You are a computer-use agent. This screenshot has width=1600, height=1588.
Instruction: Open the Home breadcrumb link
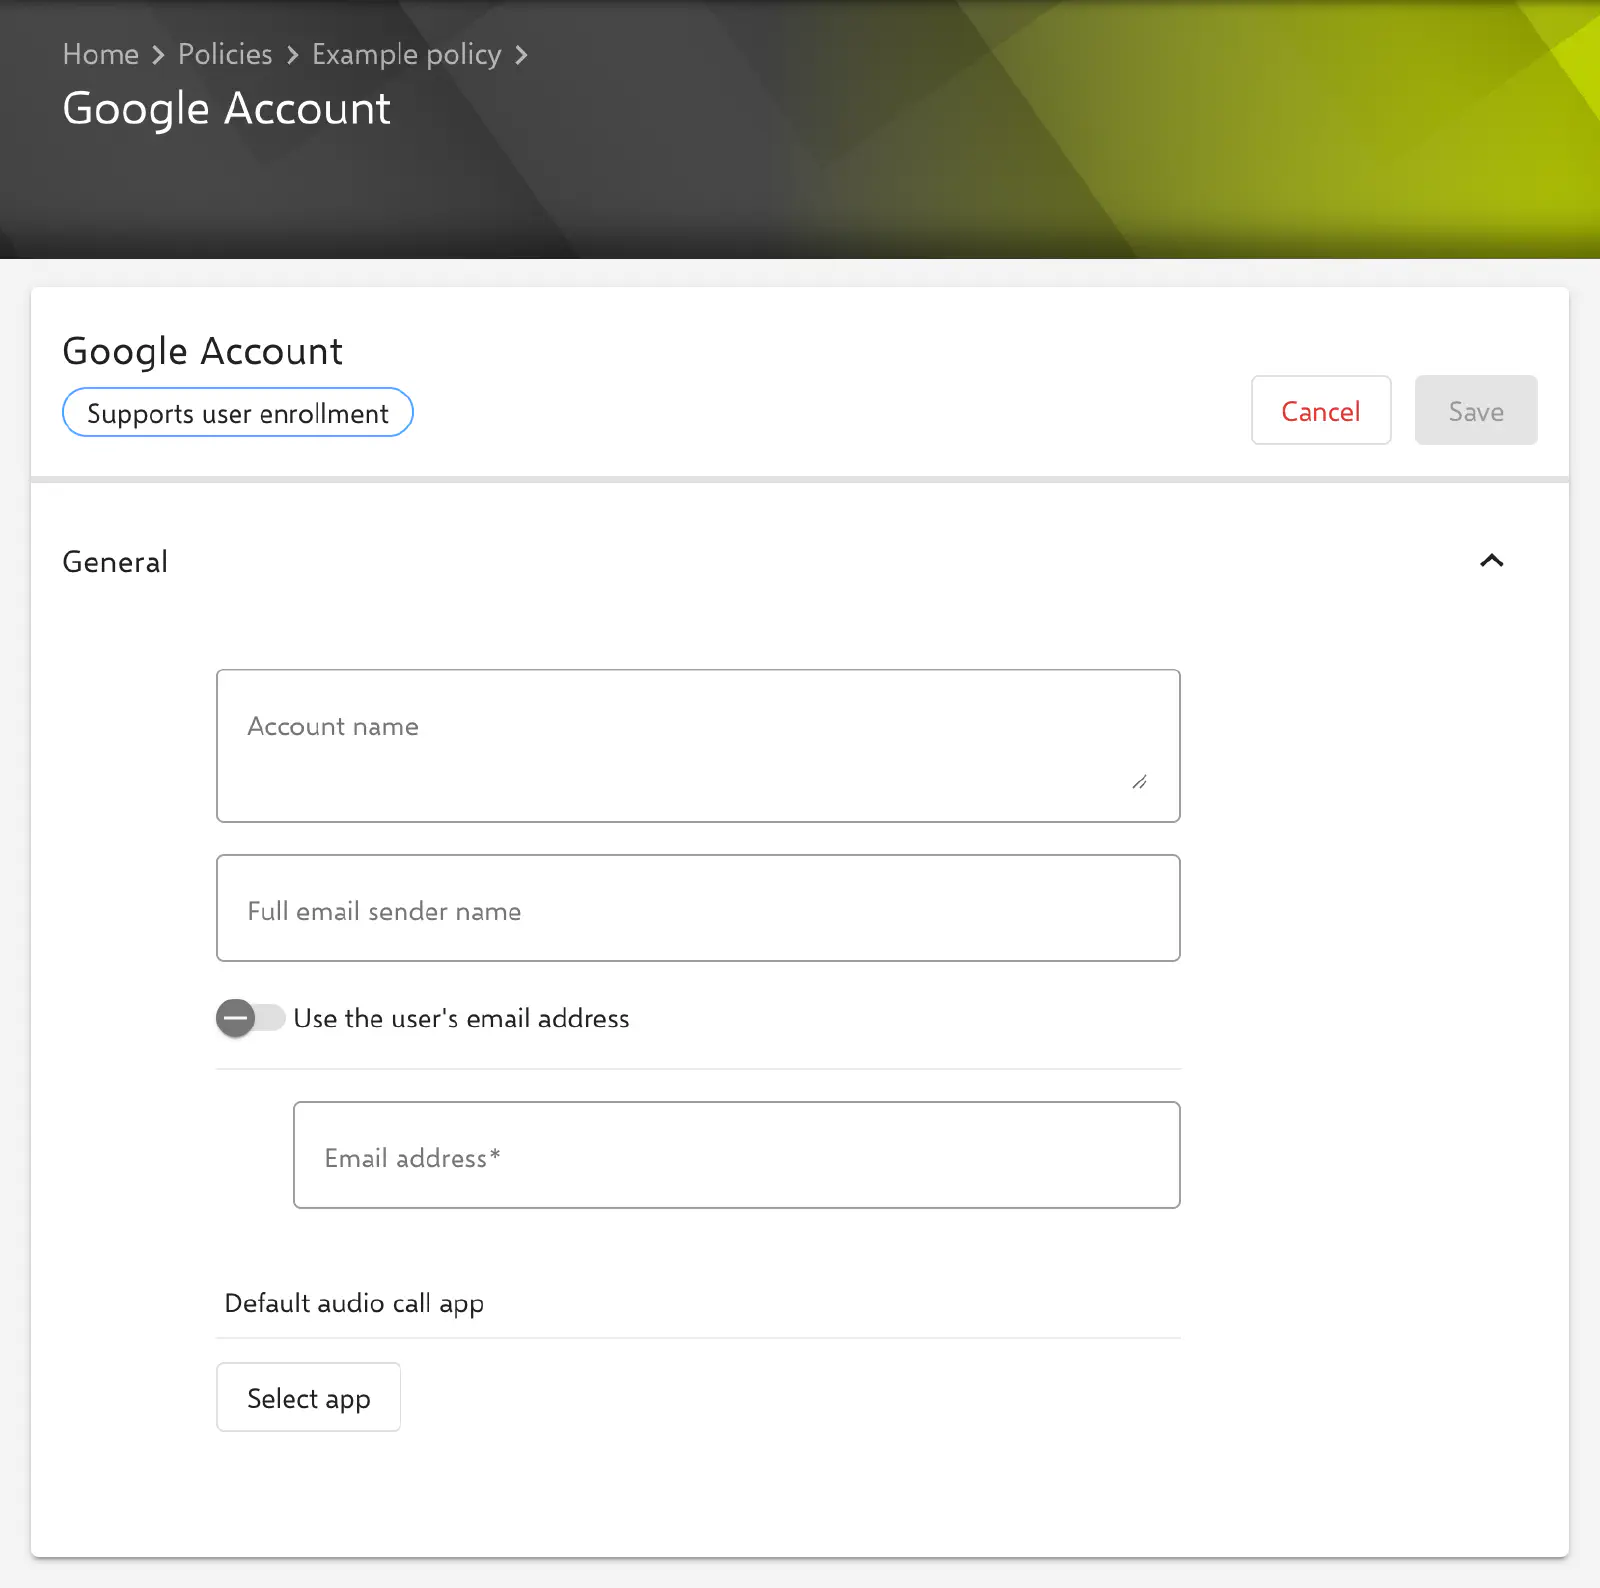point(101,54)
